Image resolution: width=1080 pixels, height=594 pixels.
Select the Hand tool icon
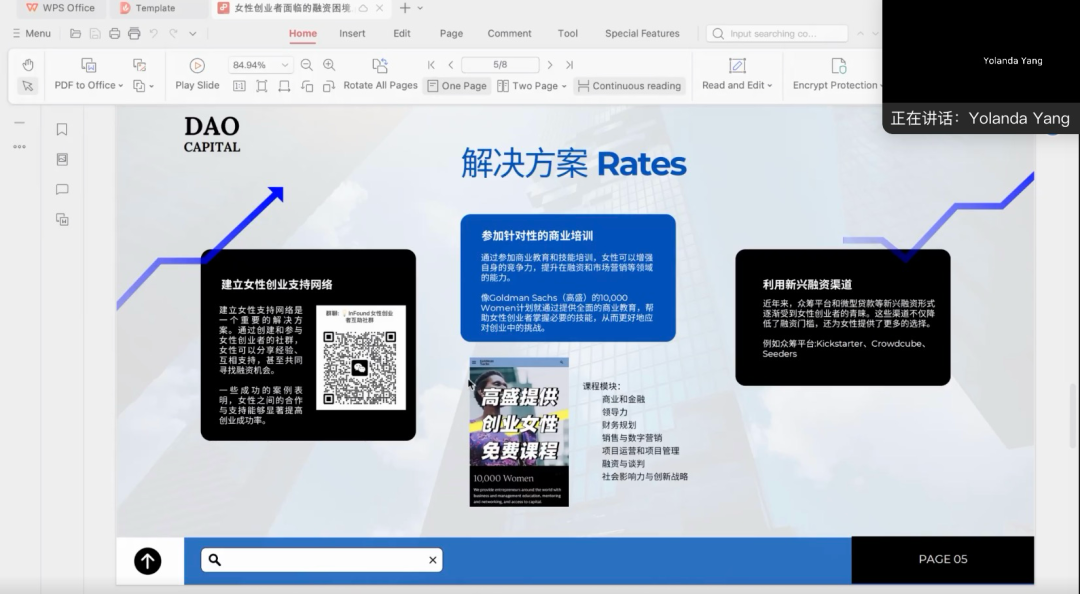(28, 65)
